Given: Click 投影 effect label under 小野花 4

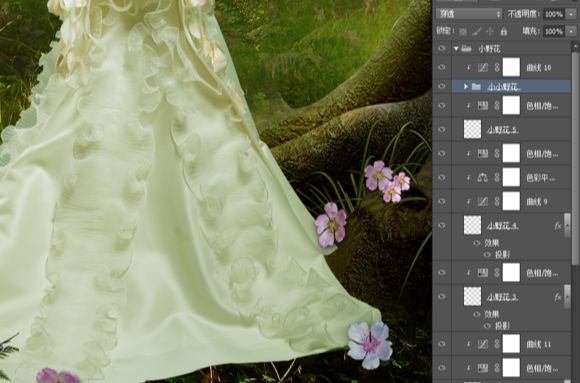Looking at the screenshot, I should [502, 255].
